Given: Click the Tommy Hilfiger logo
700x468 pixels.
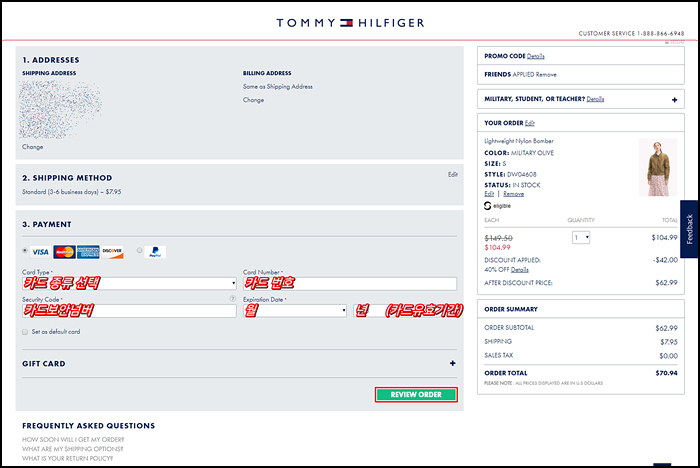Looking at the screenshot, I should pos(350,23).
